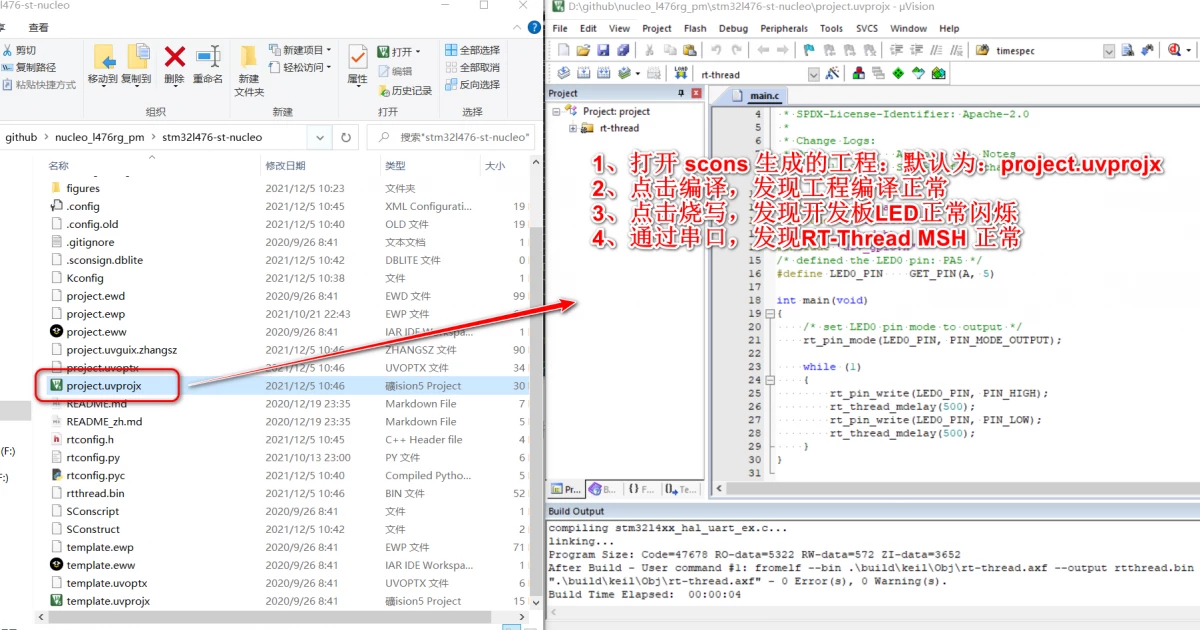Collapse the Project: project tree node
Viewport: 1200px width, 630px height.
click(557, 112)
